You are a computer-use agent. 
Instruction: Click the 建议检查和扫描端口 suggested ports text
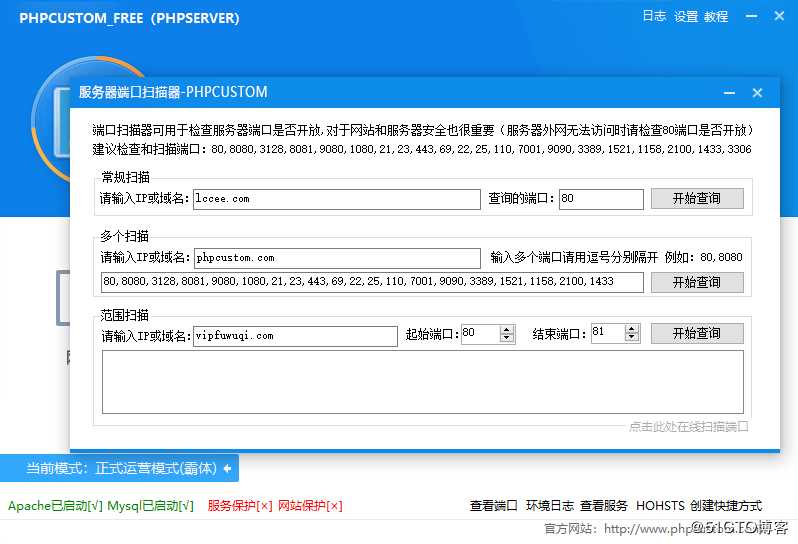pos(421,149)
